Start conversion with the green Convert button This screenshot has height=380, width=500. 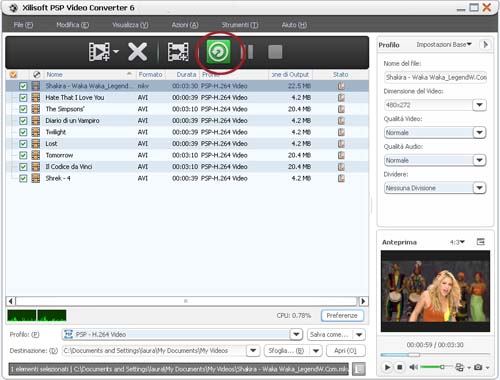(218, 52)
